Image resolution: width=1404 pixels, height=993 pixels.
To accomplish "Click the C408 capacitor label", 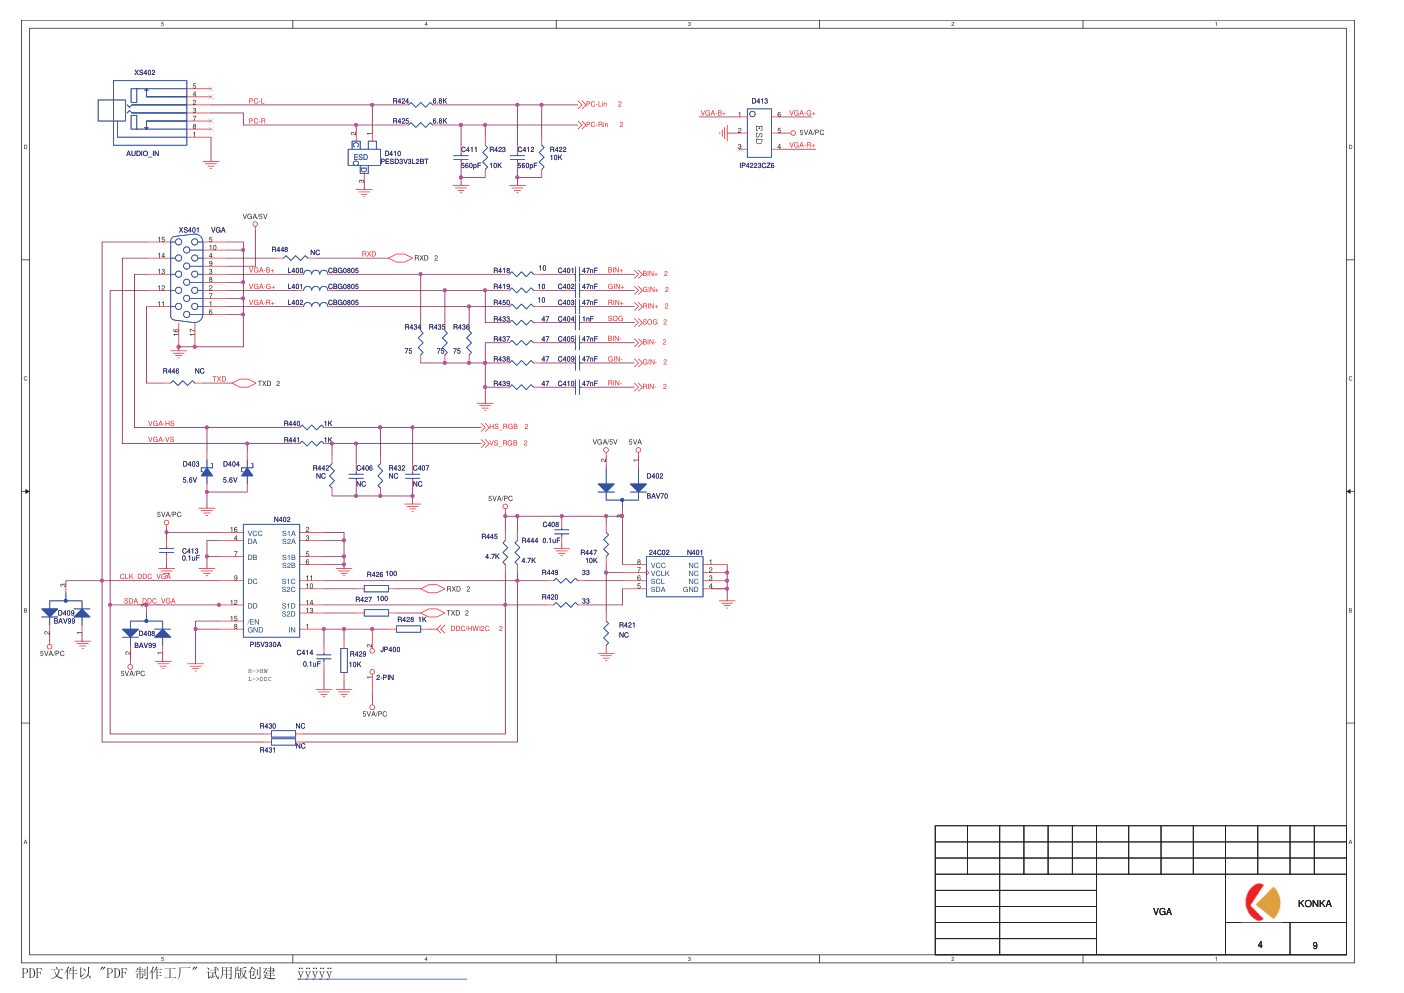I will (x=551, y=525).
